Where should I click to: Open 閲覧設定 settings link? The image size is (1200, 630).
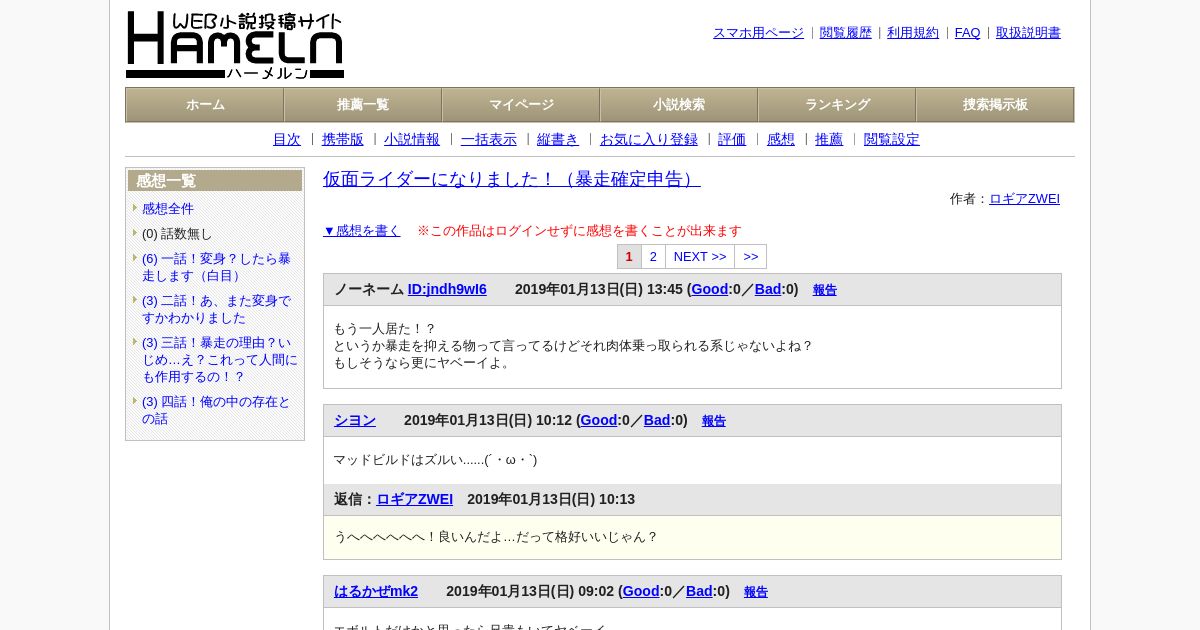point(892,140)
